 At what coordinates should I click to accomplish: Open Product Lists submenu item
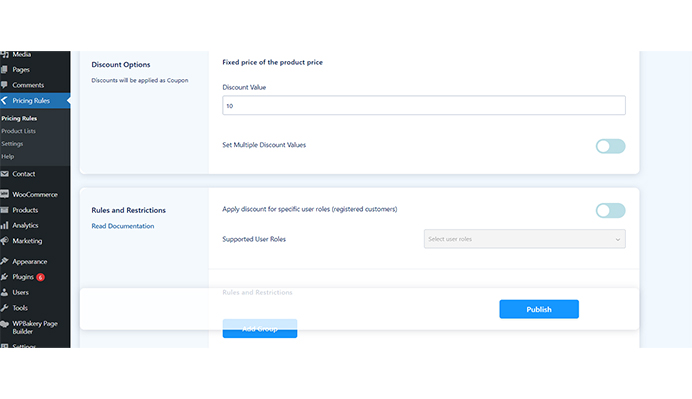tap(19, 131)
